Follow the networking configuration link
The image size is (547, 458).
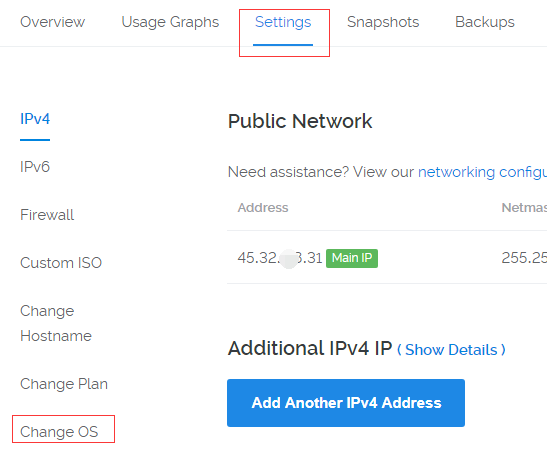pos(482,172)
